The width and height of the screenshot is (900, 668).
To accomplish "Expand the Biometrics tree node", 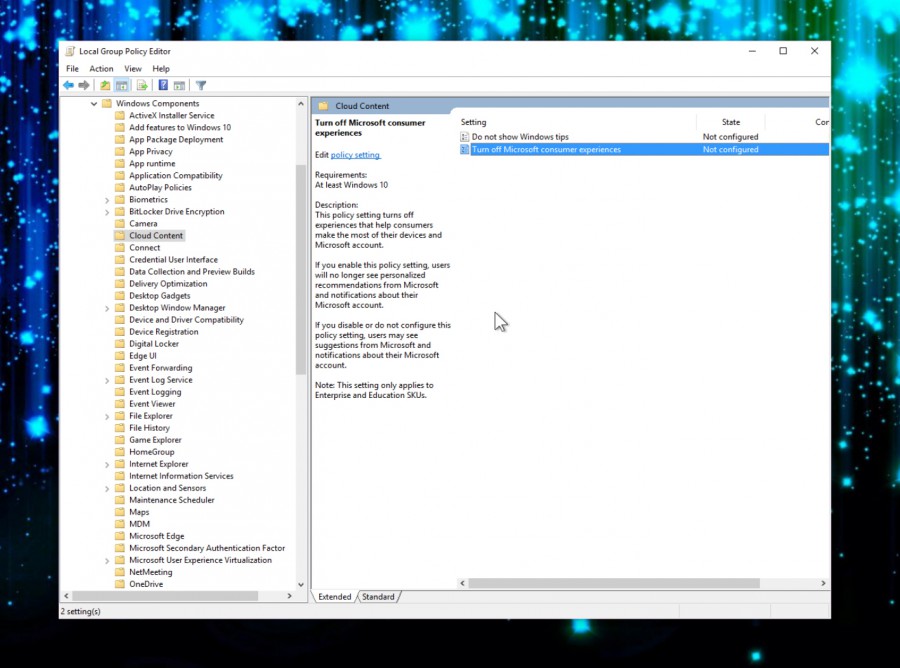I will pyautogui.click(x=107, y=199).
